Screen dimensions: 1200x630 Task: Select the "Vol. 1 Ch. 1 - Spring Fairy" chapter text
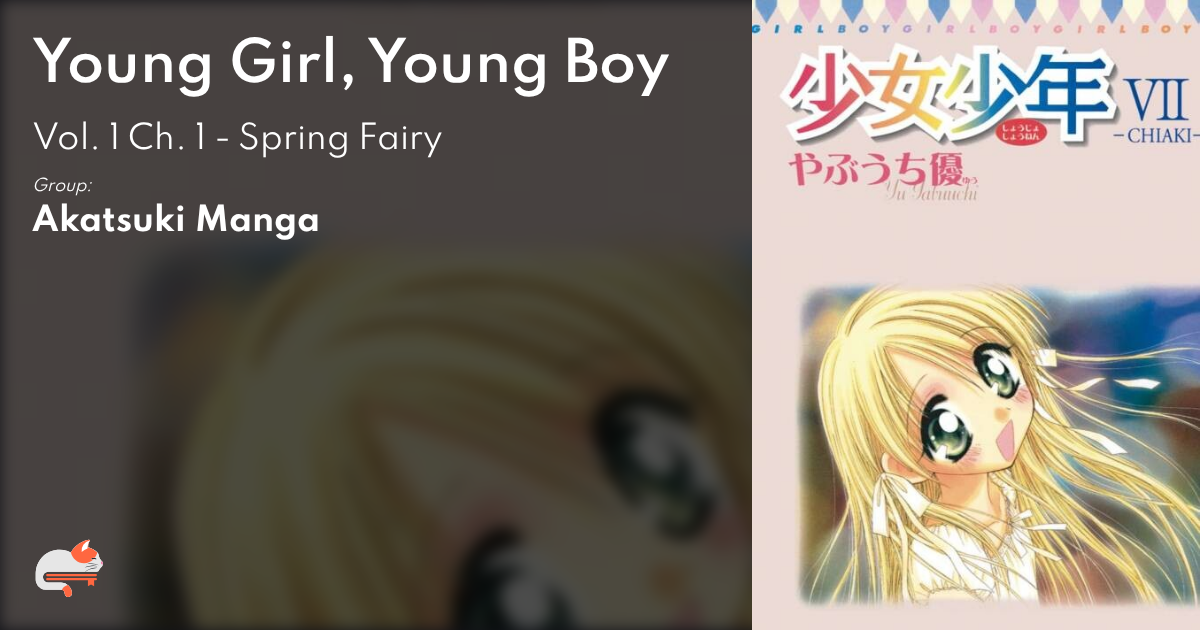coord(238,138)
